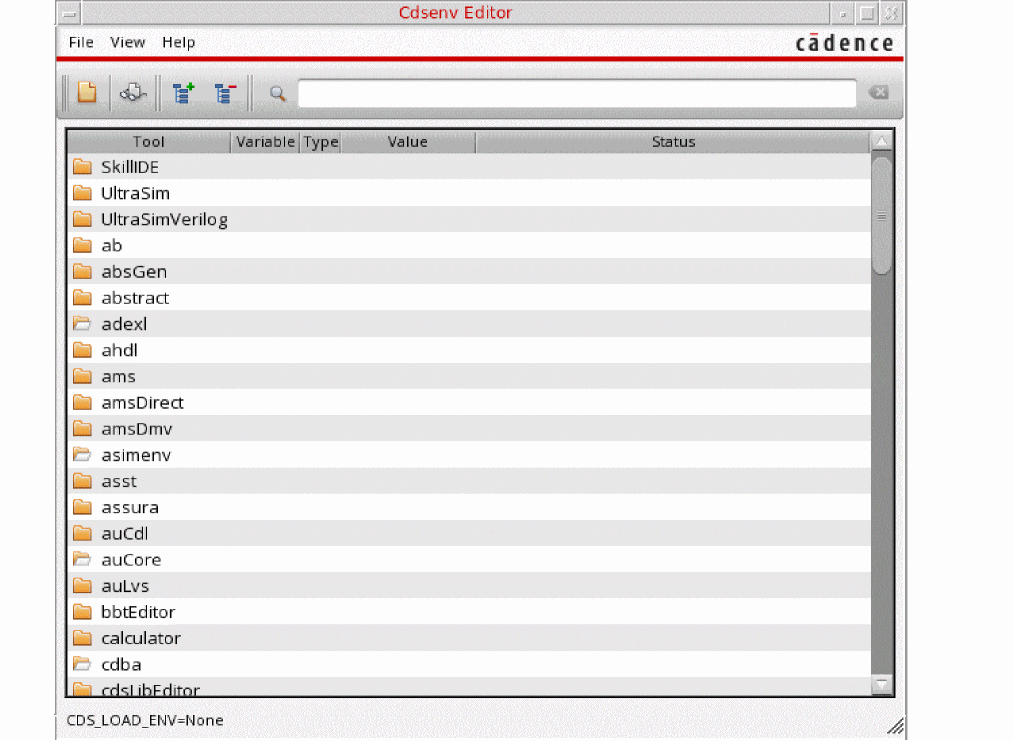Click the amsDirect folder icon
The image size is (1013, 741).
click(82, 402)
